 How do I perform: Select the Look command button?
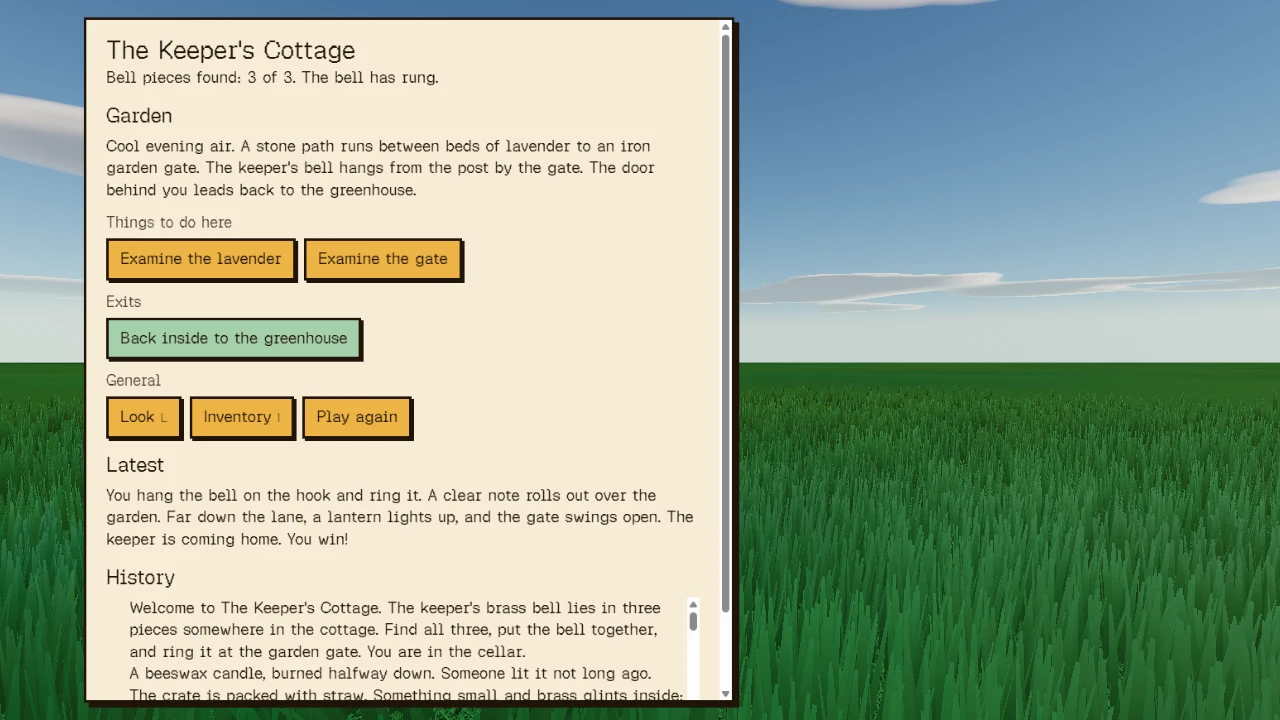pyautogui.click(x=144, y=417)
